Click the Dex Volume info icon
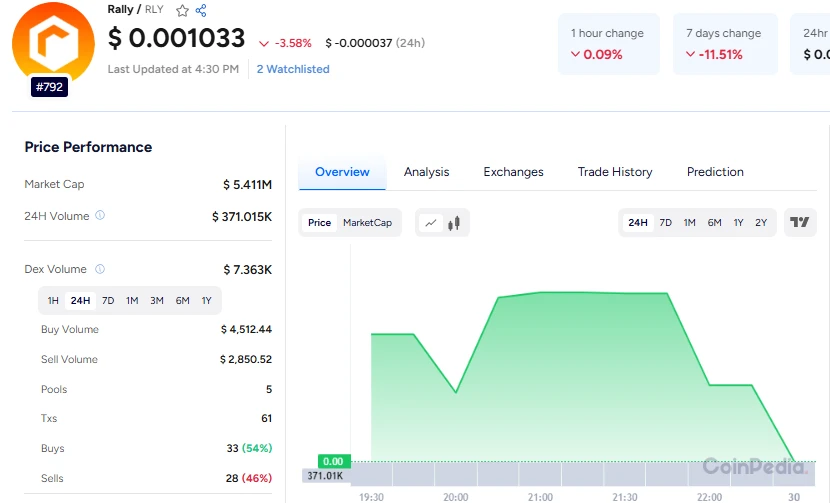The height and width of the screenshot is (503, 830). pyautogui.click(x=100, y=269)
